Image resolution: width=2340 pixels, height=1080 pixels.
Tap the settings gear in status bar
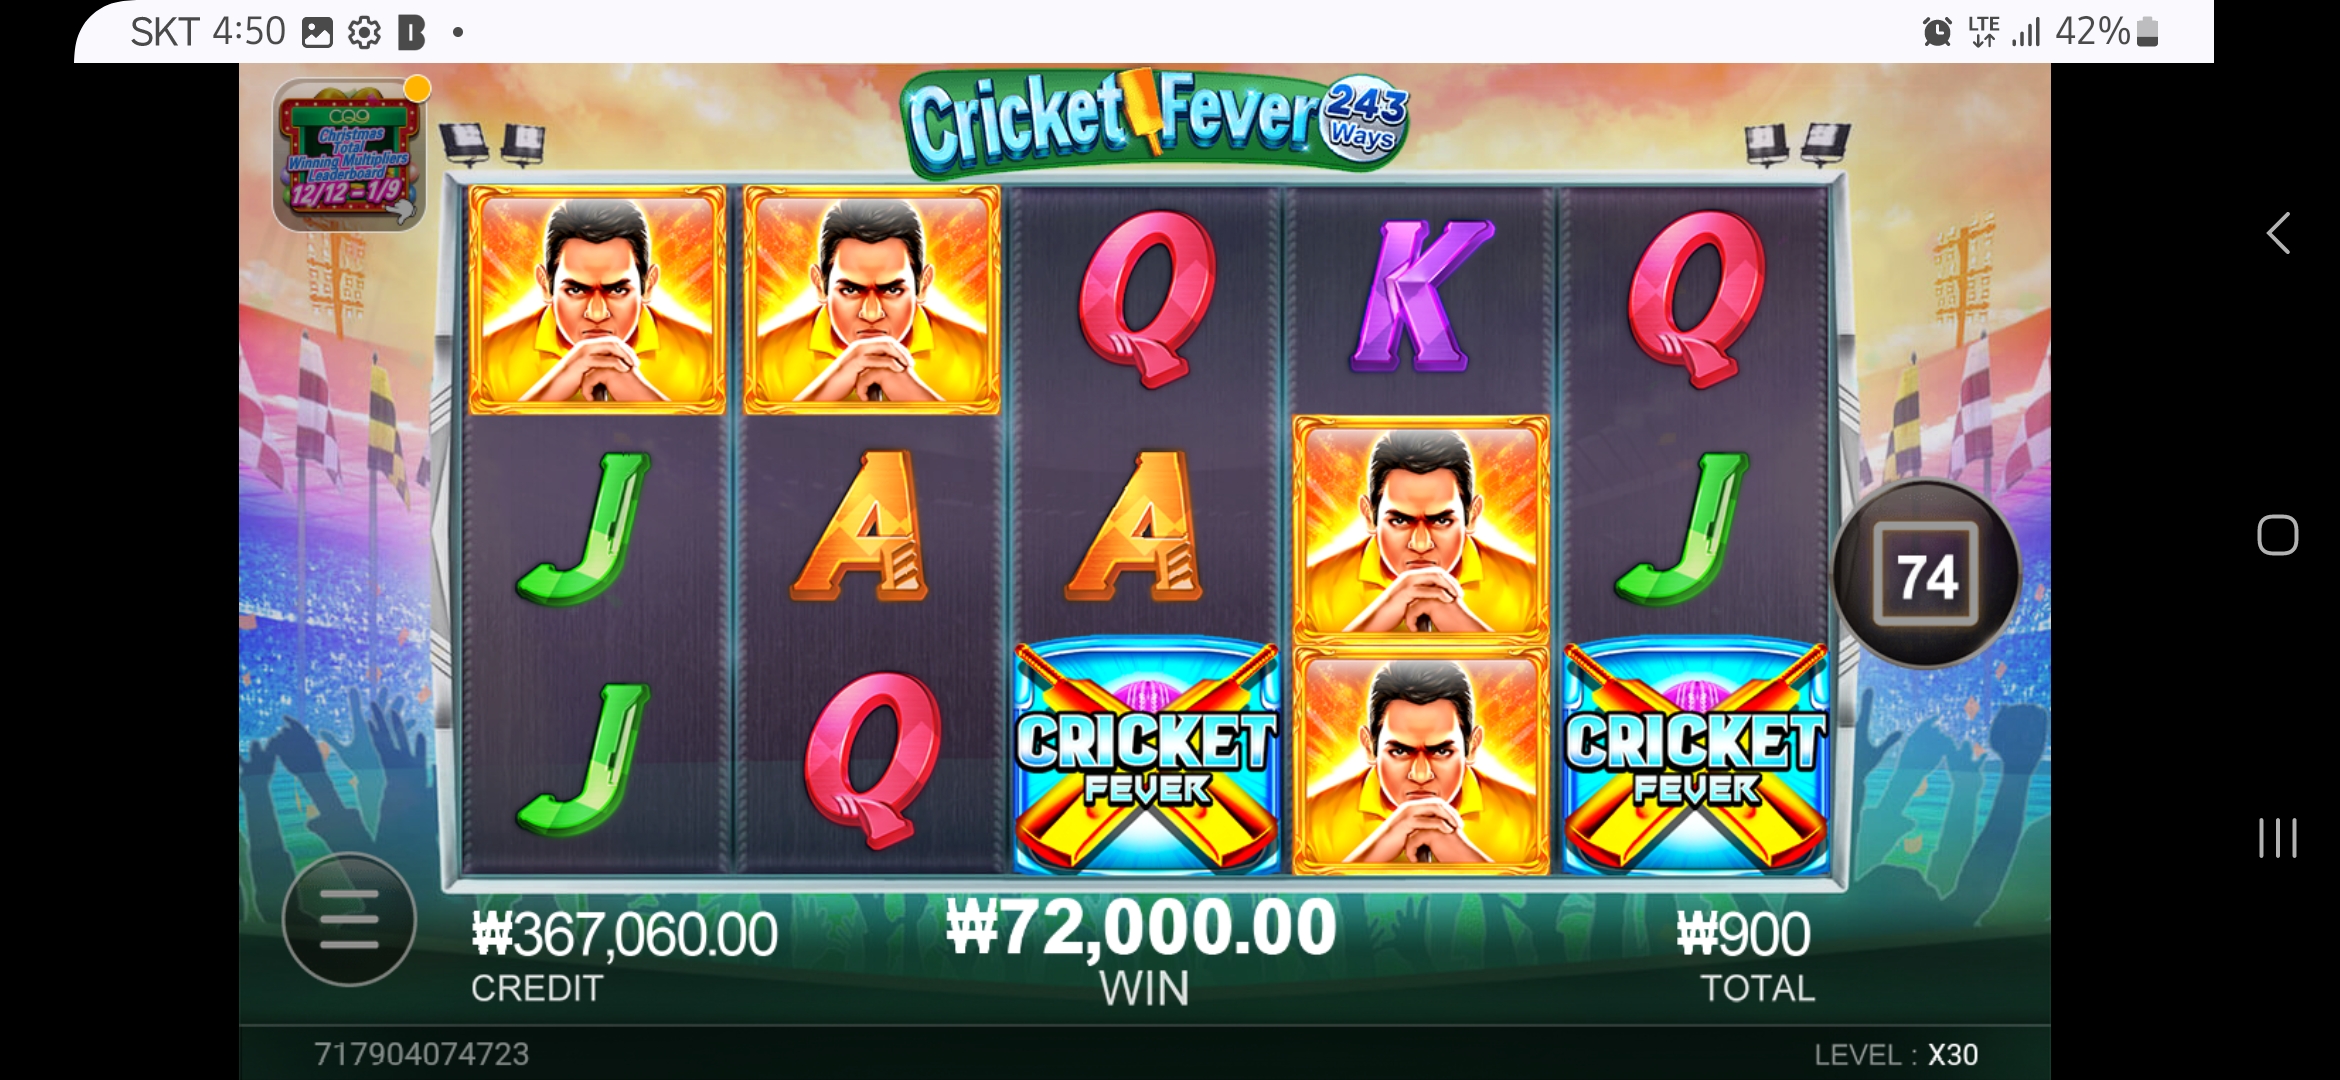coord(364,33)
